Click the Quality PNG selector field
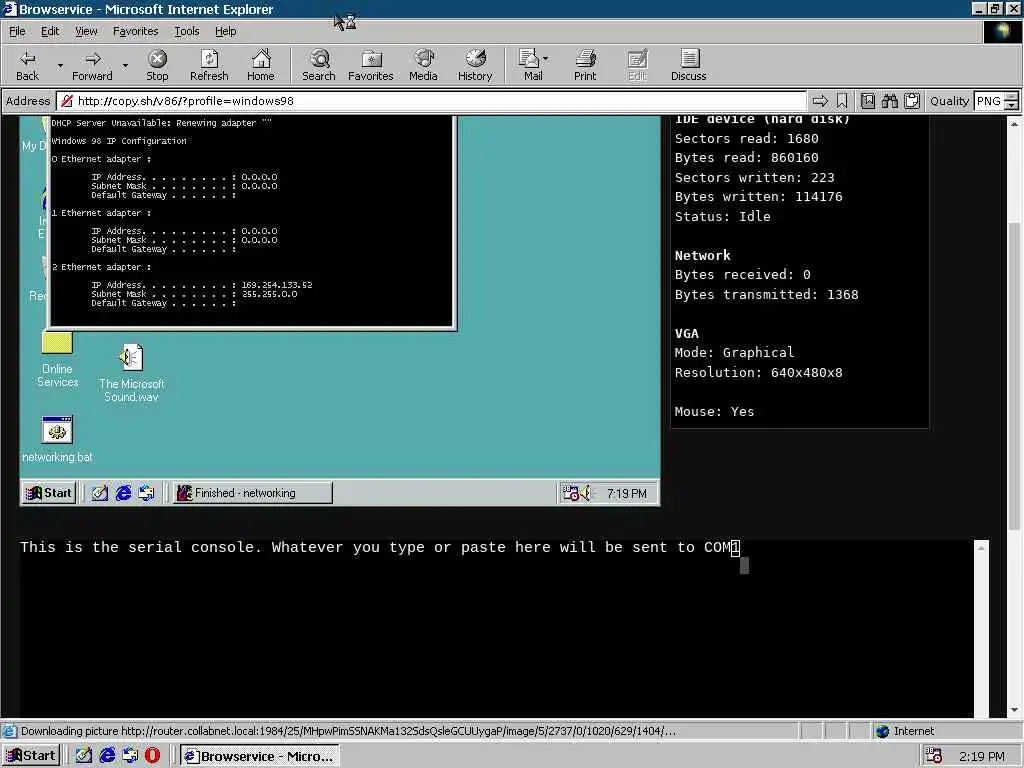Viewport: 1024px width, 768px height. coord(988,101)
